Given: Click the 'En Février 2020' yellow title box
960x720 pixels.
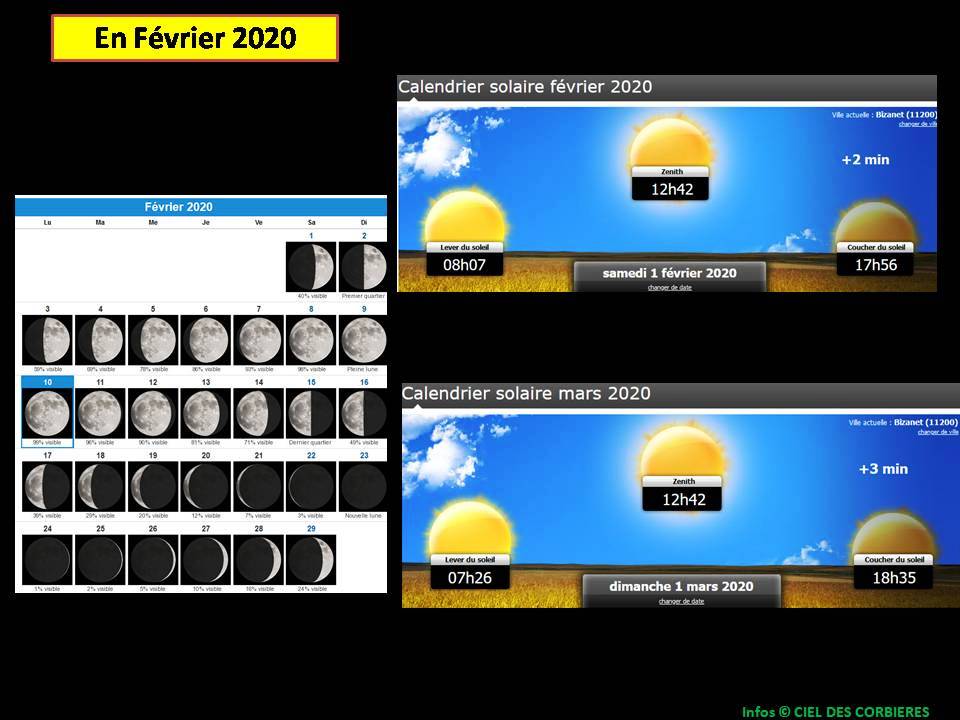Looking at the screenshot, I should point(195,38).
